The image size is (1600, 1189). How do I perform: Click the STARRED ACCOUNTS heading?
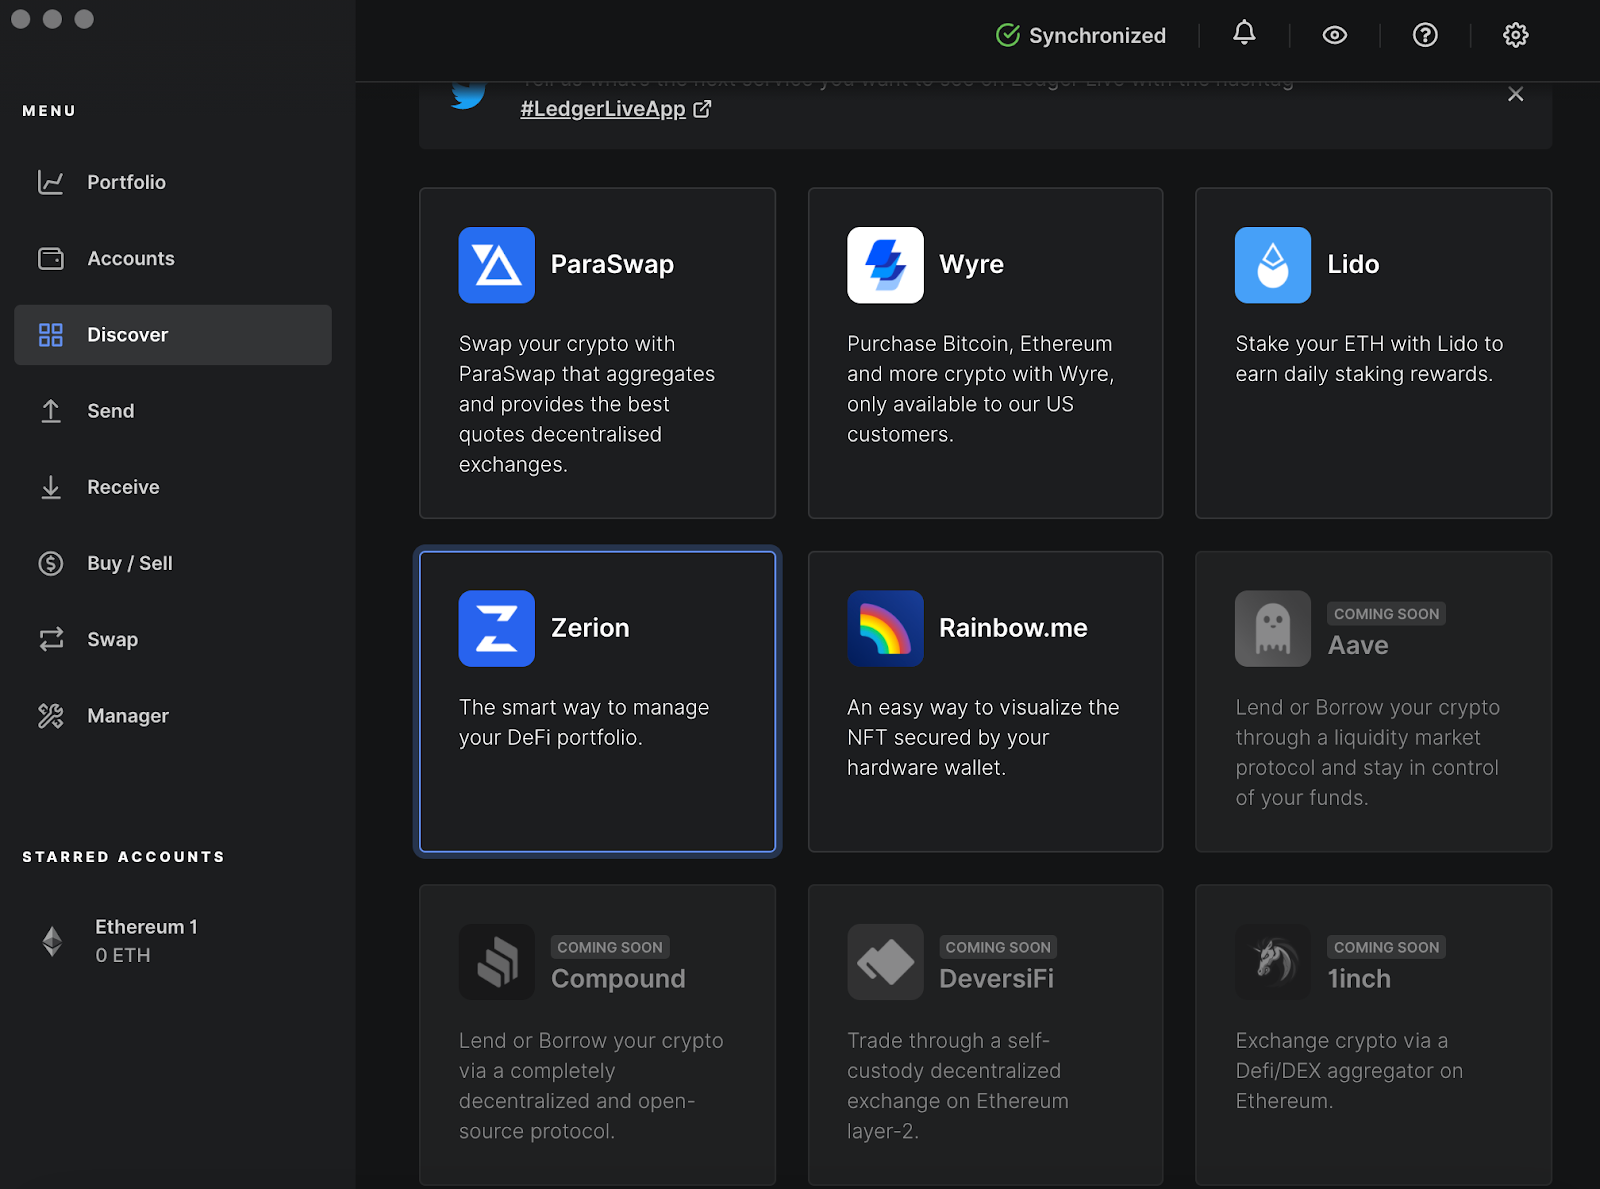click(124, 857)
